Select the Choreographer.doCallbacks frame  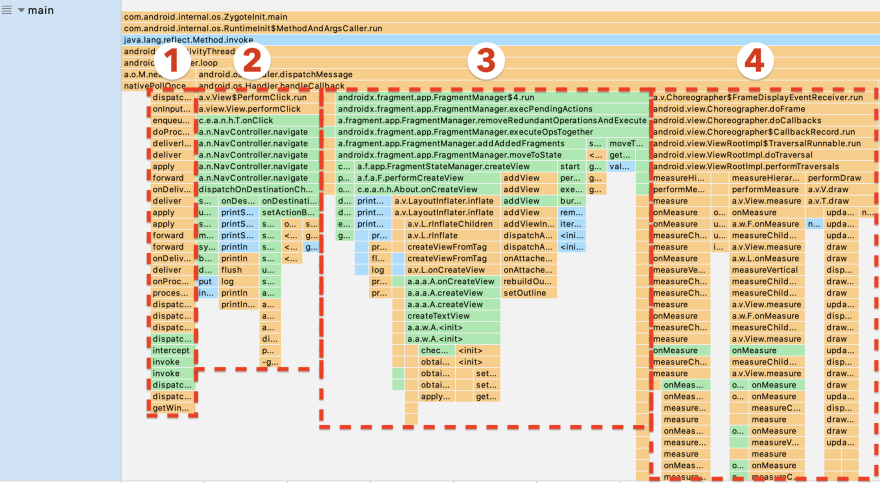pos(763,120)
